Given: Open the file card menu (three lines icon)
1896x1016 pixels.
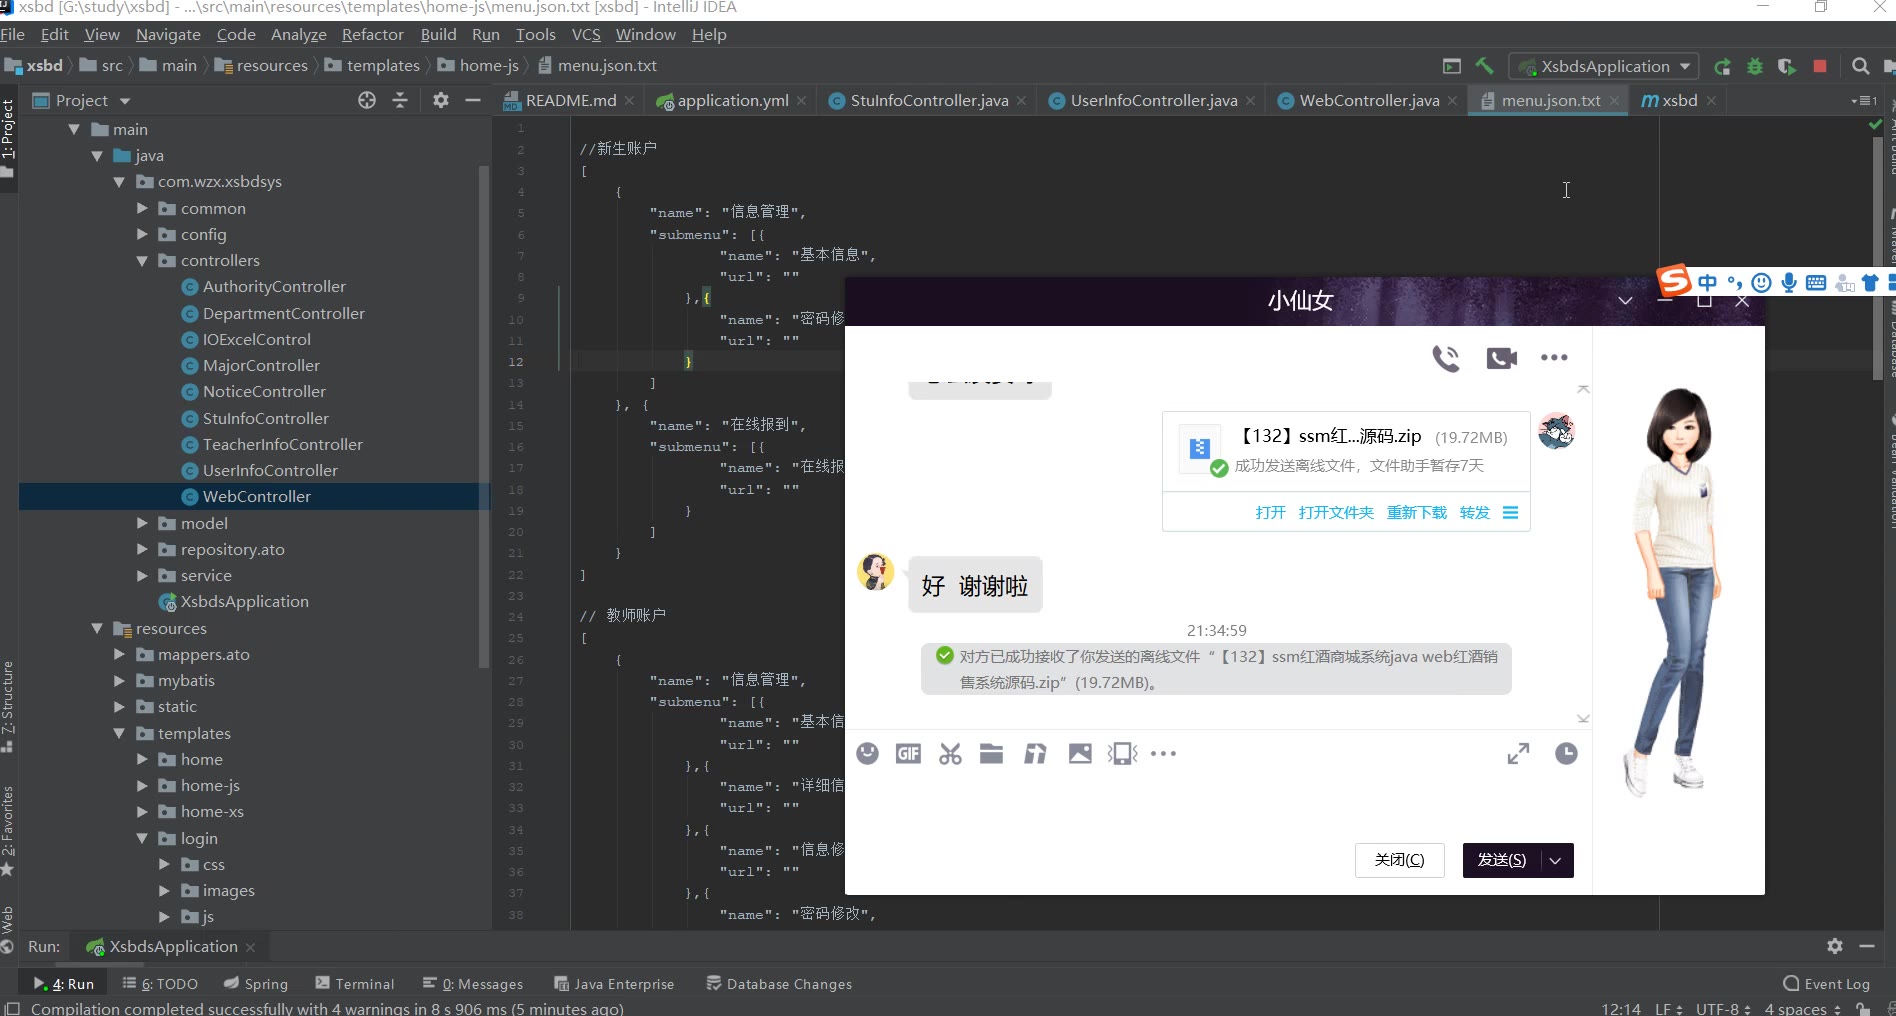Looking at the screenshot, I should [x=1510, y=513].
